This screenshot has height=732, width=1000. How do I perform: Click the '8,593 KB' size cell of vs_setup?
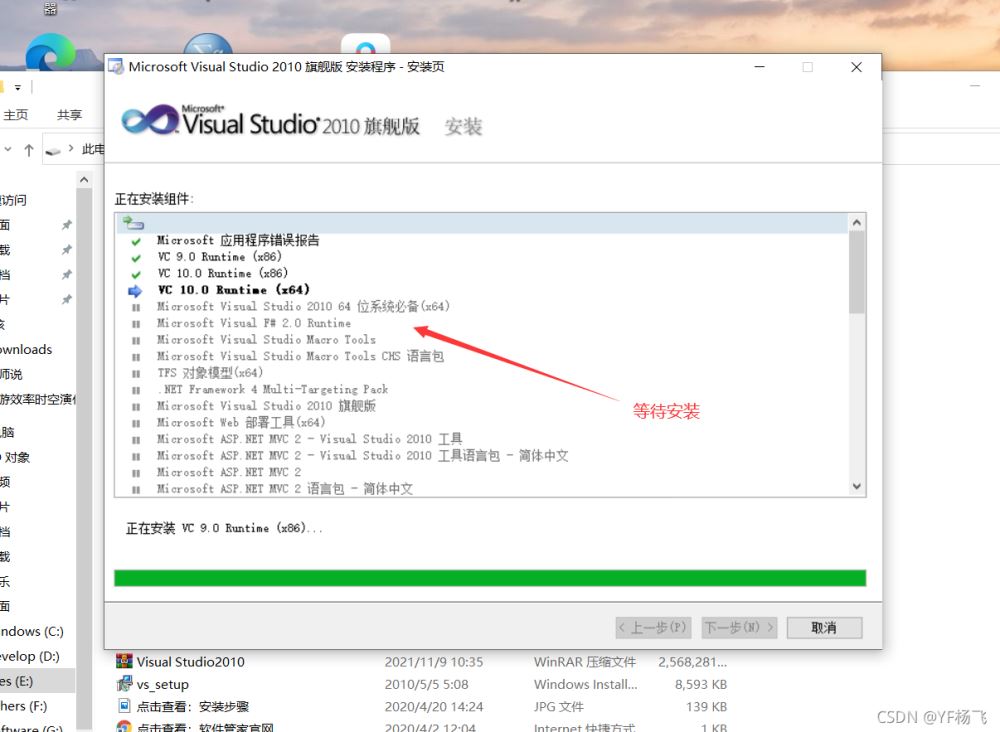tap(700, 684)
